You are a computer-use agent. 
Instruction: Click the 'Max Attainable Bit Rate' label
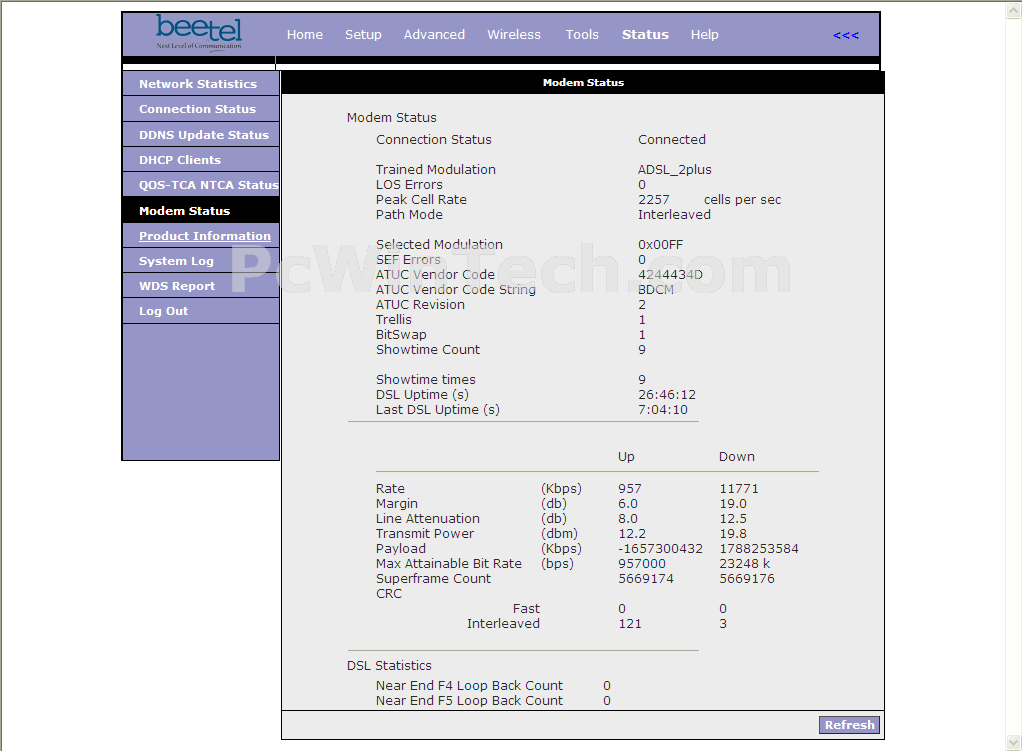pyautogui.click(x=448, y=563)
